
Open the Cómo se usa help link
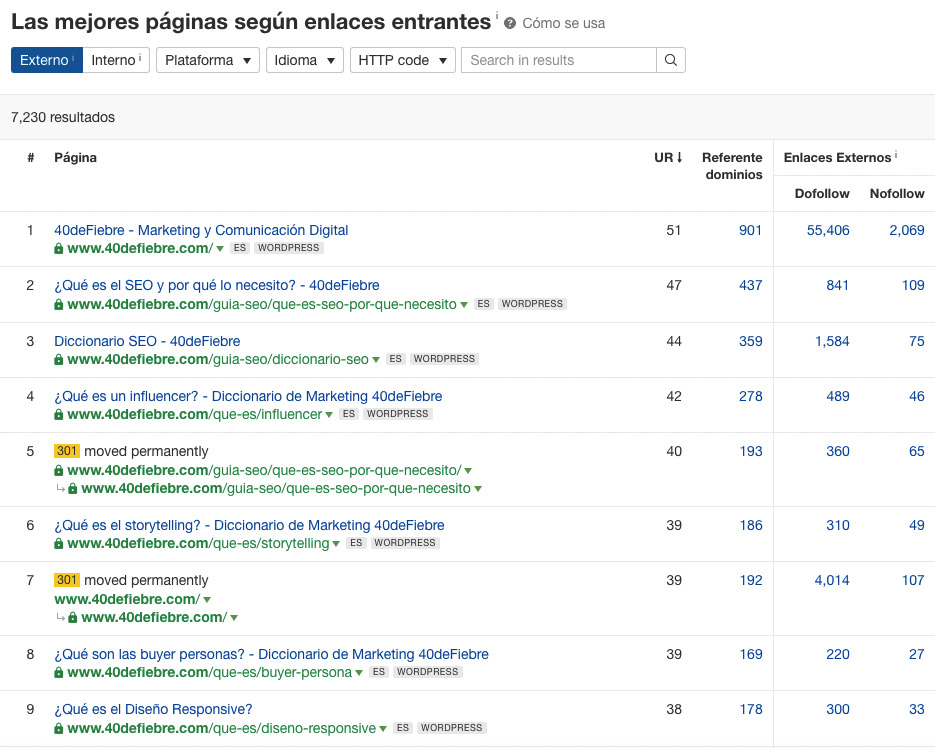point(563,23)
